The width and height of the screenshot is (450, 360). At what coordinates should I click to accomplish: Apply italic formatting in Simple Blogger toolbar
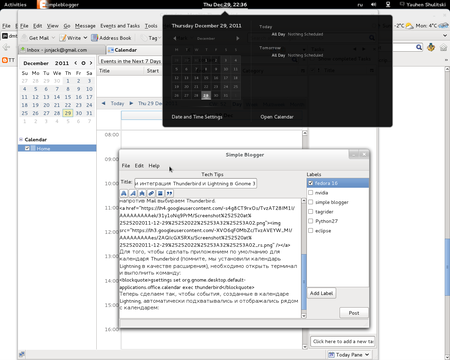click(133, 193)
